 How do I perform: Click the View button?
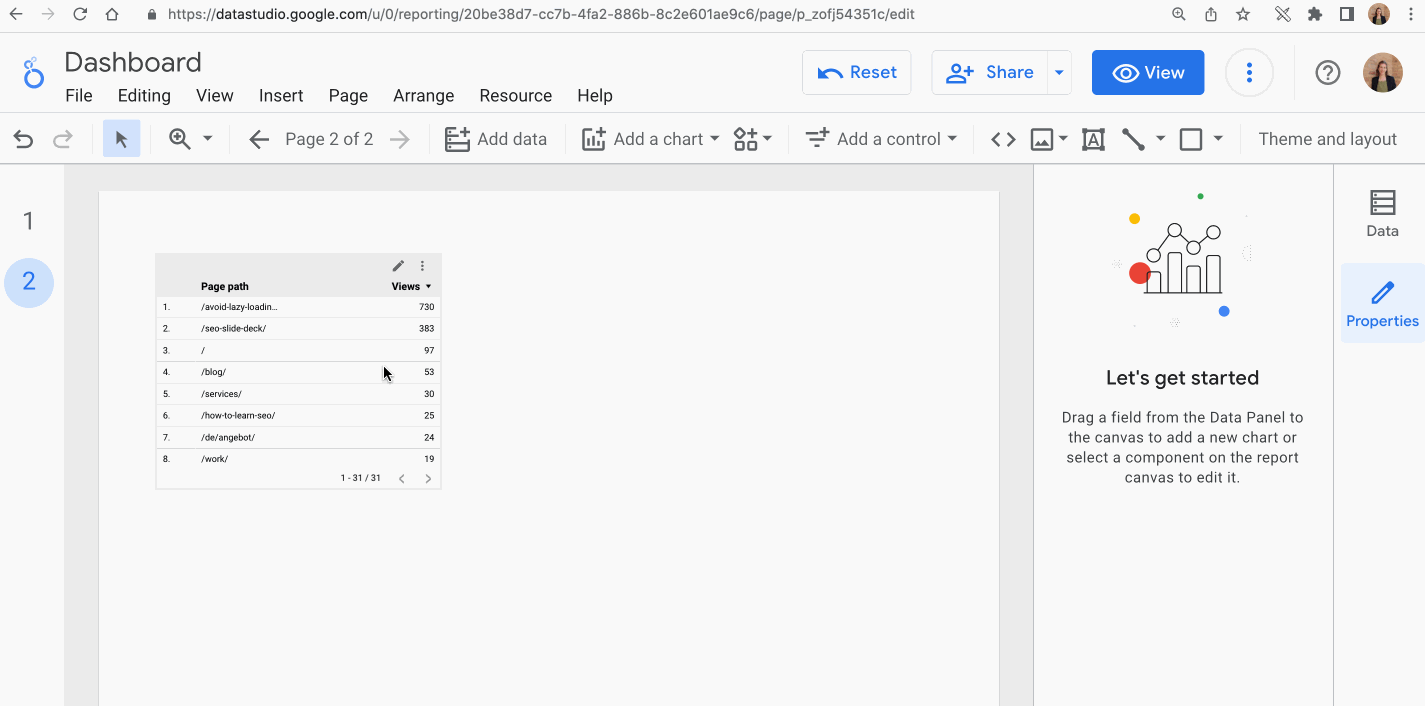pos(1147,72)
